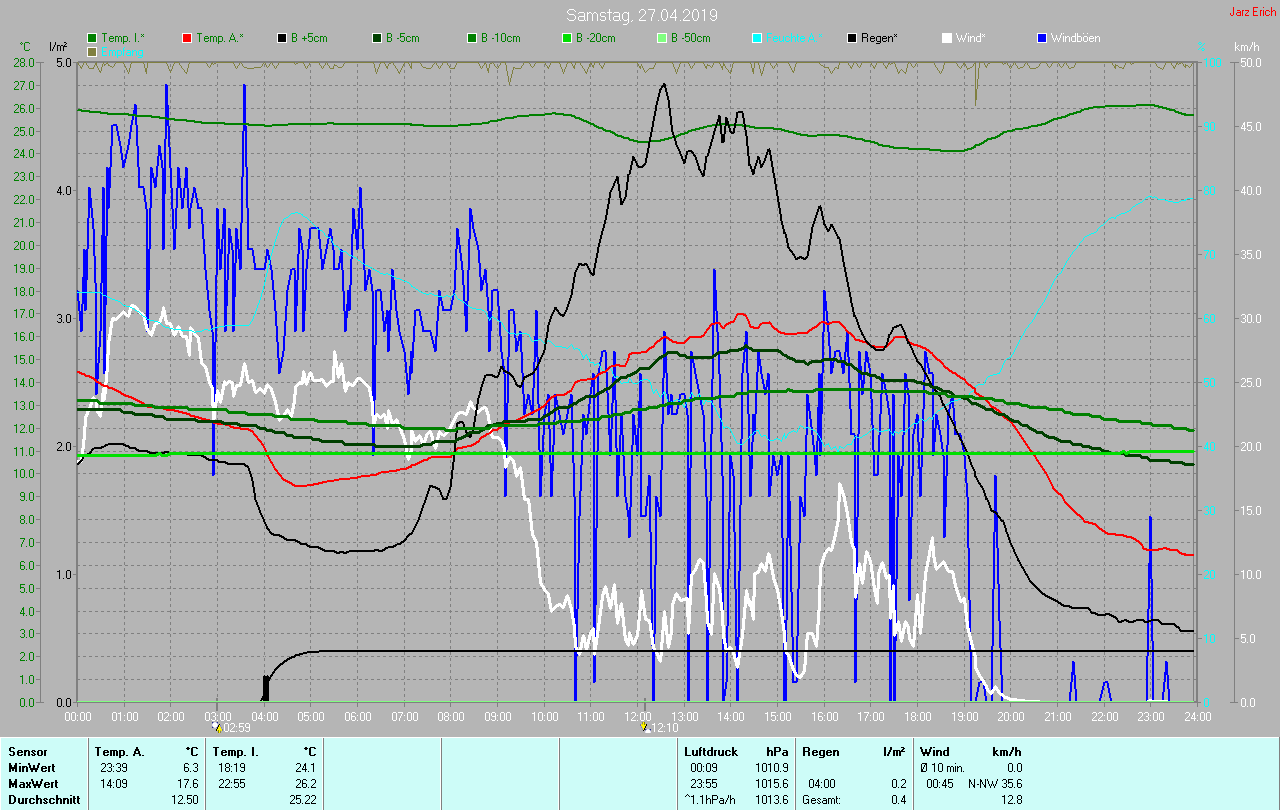Image resolution: width=1280 pixels, height=810 pixels.
Task: Toggle the B -5cm series label
Action: tap(404, 38)
